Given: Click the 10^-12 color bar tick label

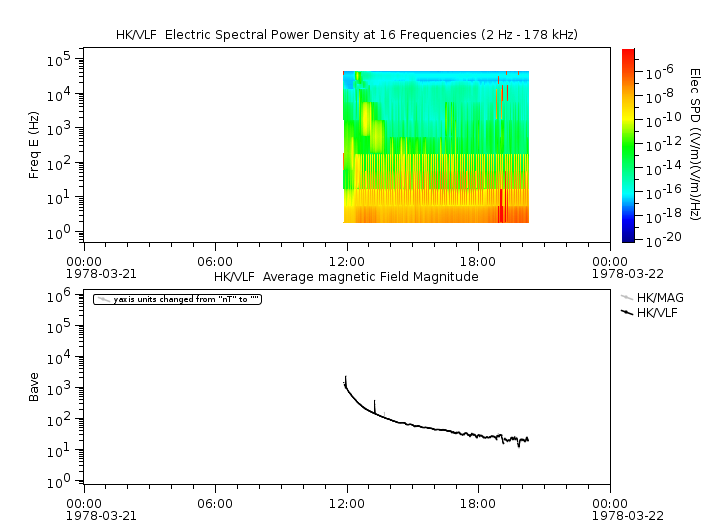Looking at the screenshot, I should pos(661,145).
